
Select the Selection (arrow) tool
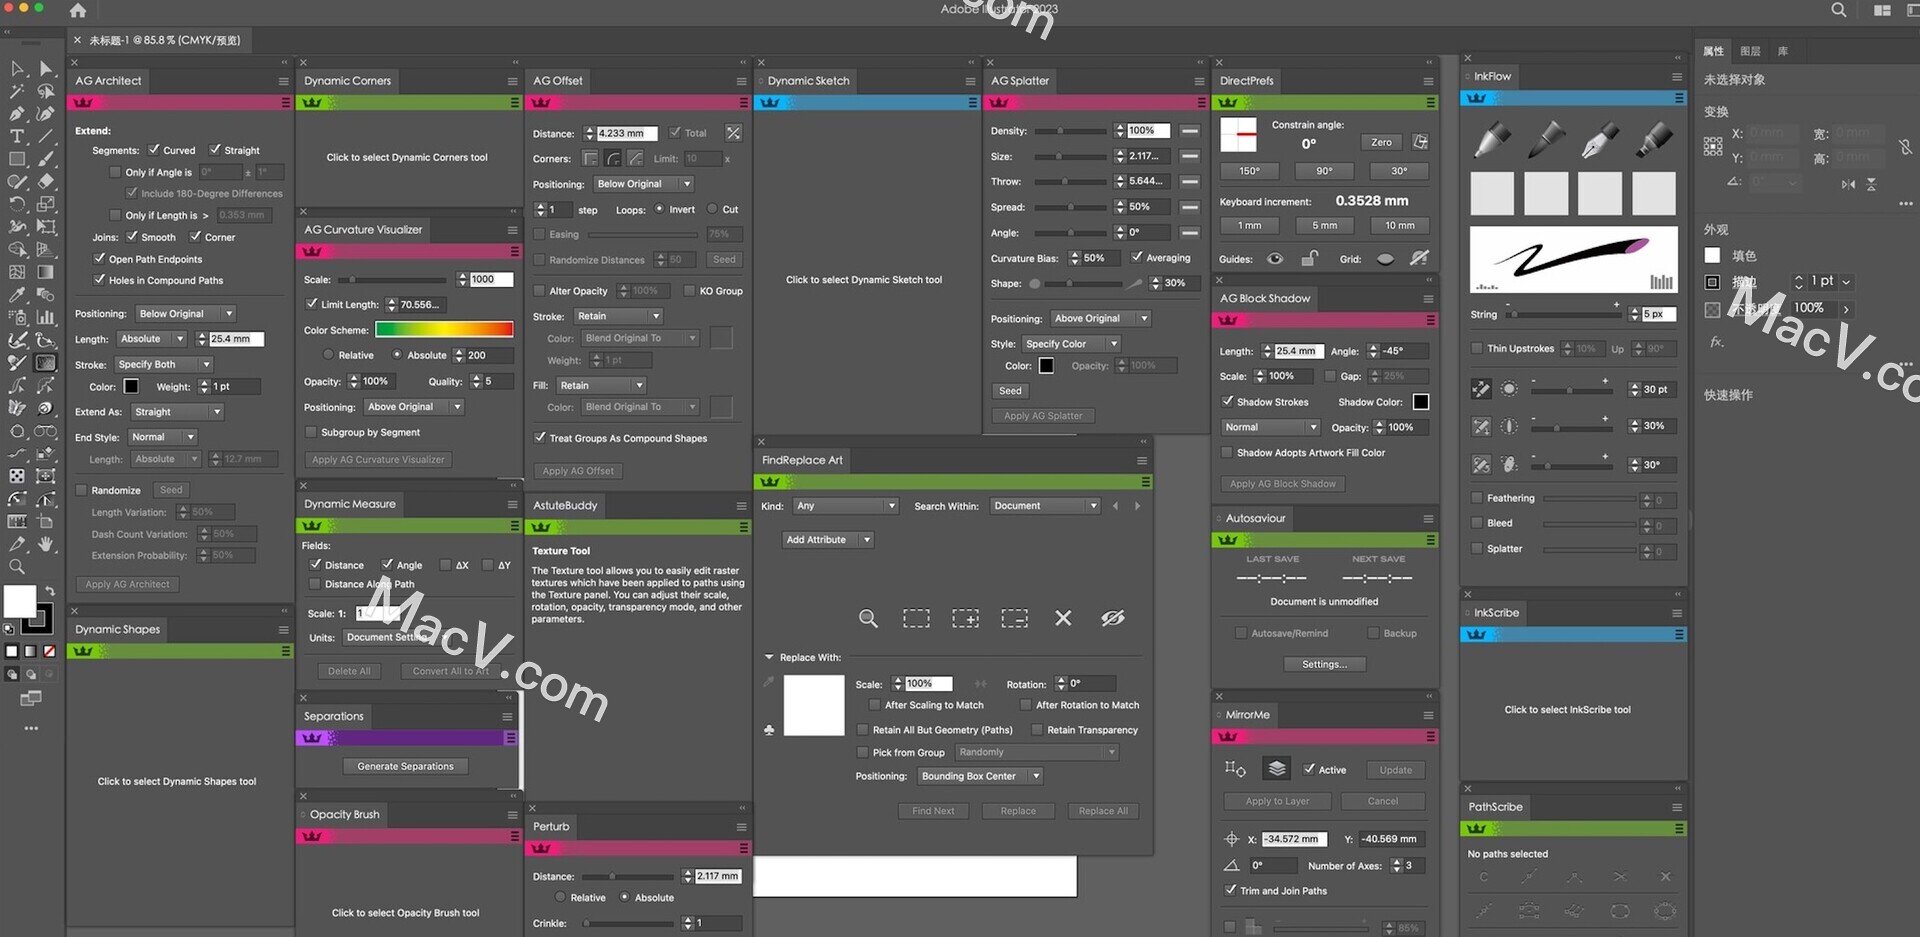pos(17,68)
